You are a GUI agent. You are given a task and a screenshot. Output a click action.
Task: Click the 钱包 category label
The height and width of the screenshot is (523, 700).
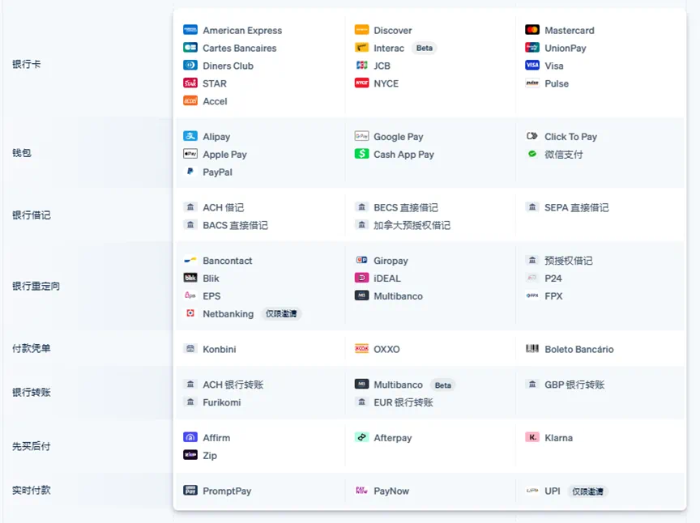click(22, 153)
